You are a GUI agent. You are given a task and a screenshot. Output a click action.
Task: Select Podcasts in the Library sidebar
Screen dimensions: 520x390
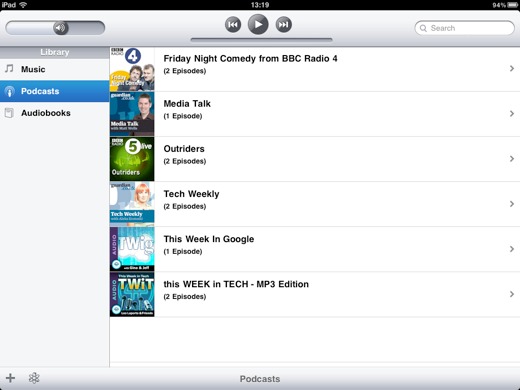click(x=55, y=91)
